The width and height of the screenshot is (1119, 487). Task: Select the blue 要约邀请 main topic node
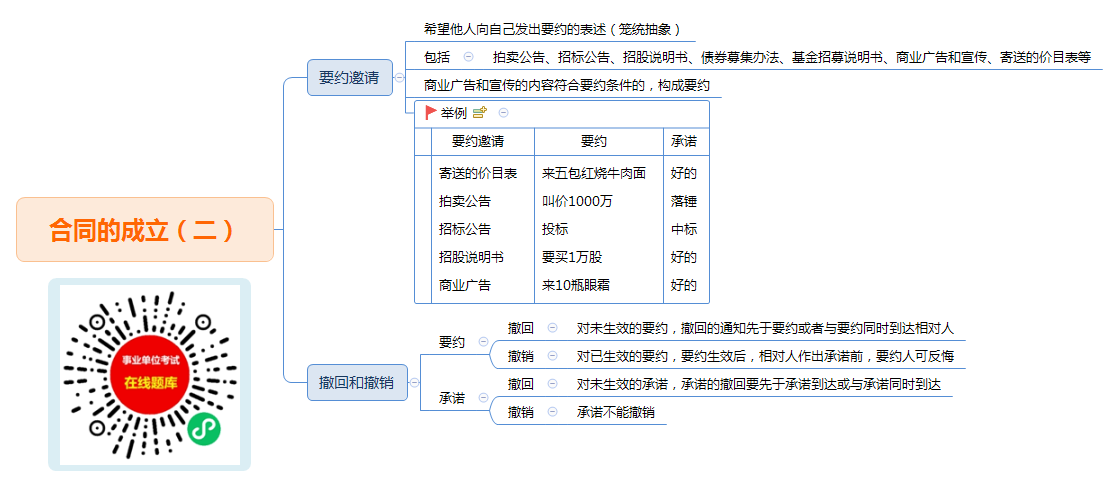[x=350, y=78]
